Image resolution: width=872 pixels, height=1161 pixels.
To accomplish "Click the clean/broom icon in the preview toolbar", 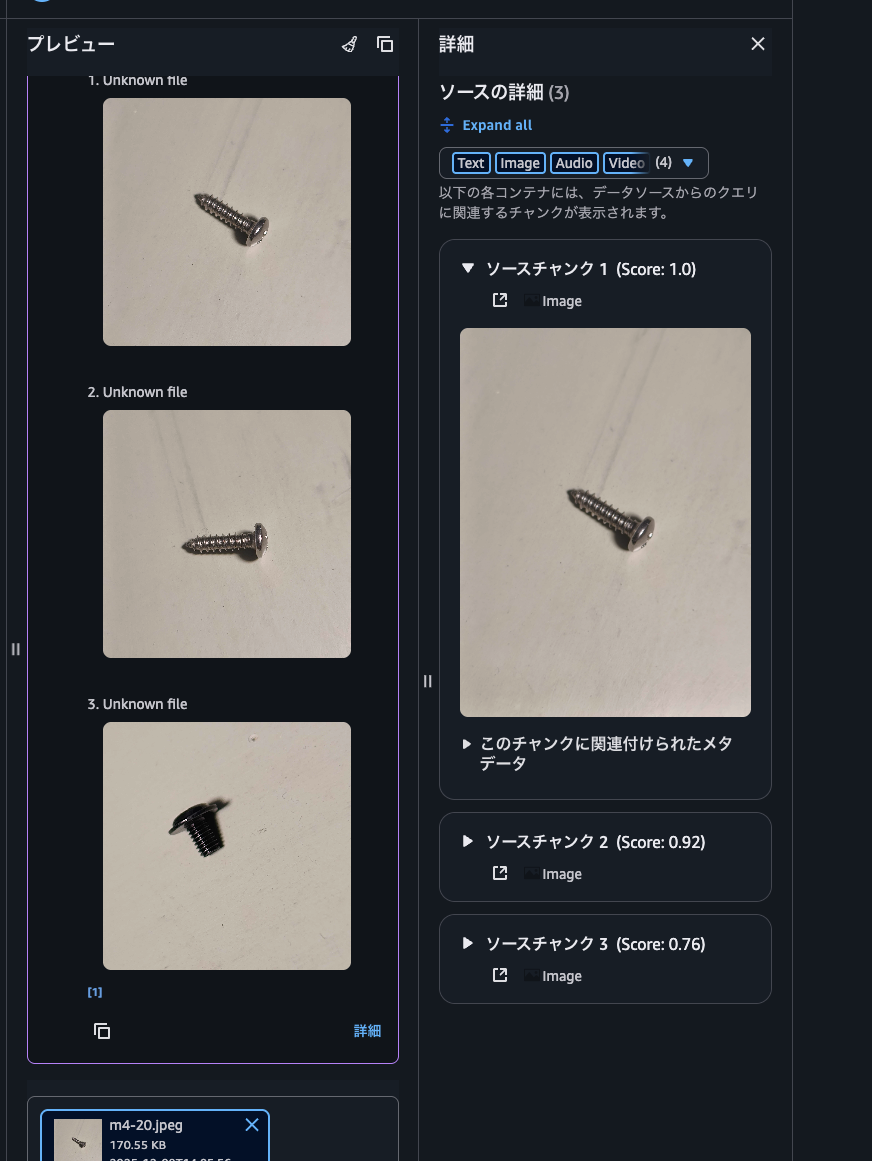I will [349, 45].
